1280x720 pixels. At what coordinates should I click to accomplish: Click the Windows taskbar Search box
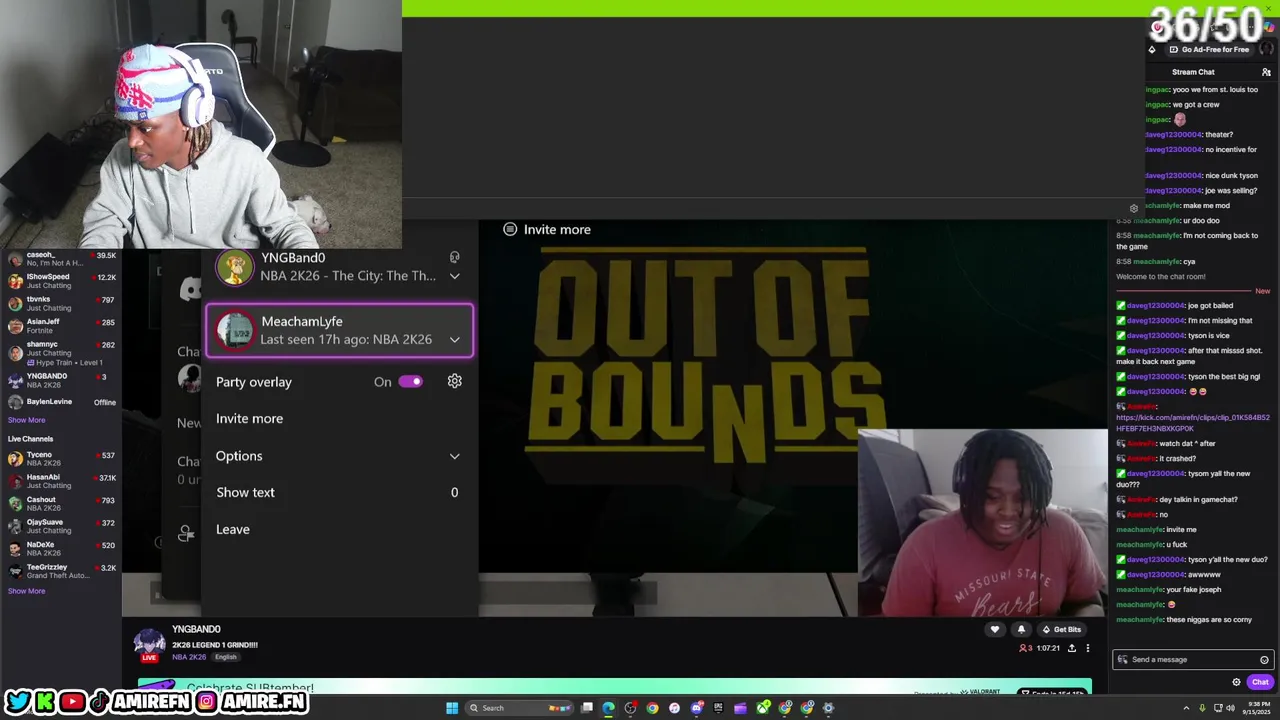coord(518,708)
